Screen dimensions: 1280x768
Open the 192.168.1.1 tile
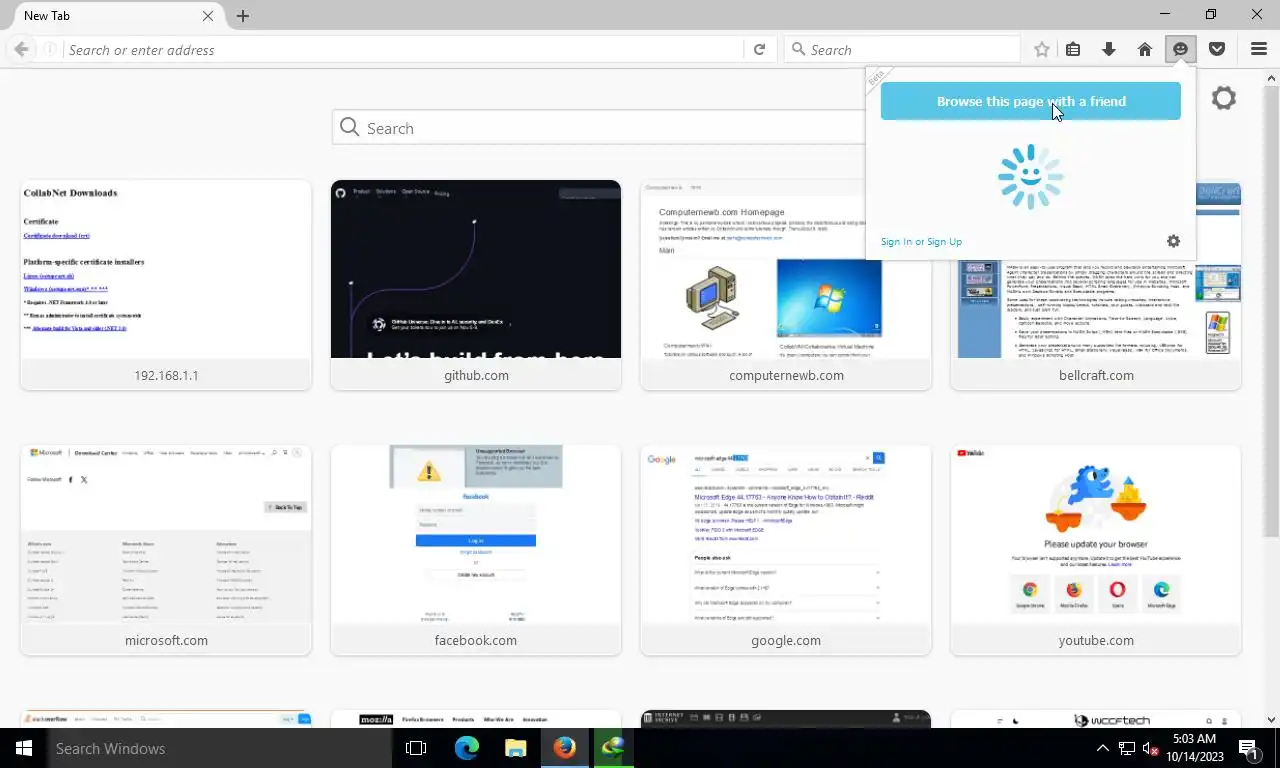(x=166, y=285)
